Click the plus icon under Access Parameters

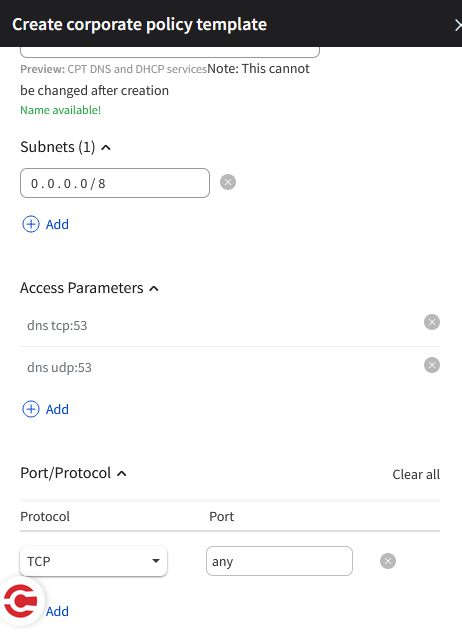(x=31, y=409)
